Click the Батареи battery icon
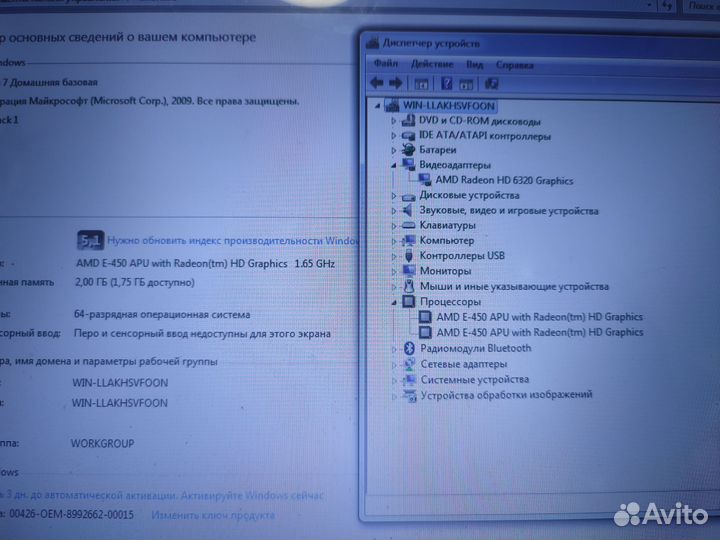720x540 pixels. [x=408, y=150]
